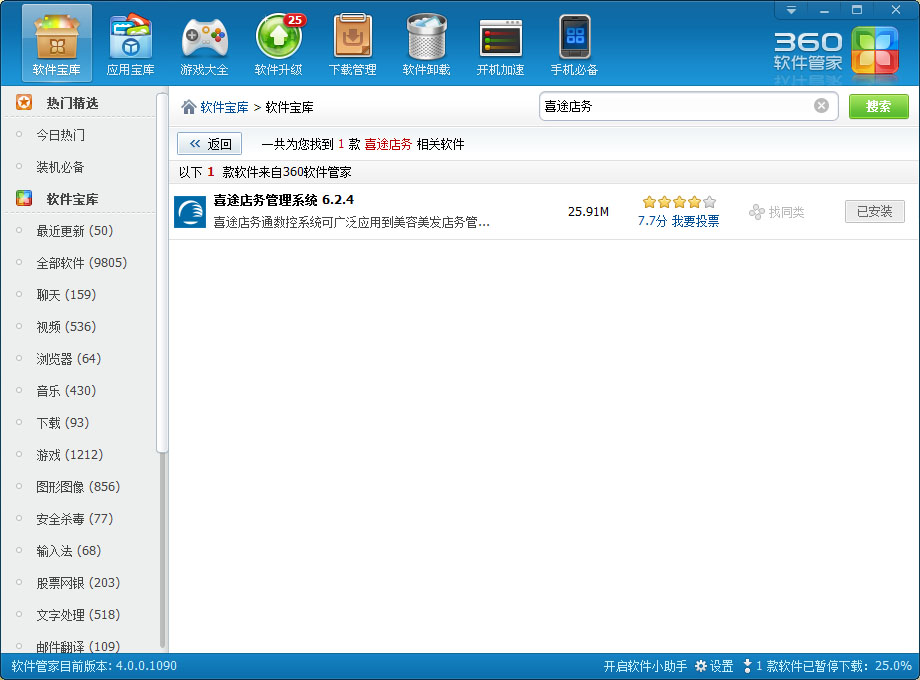
Task: Select 浏览器 (64) category
Action: 69,358
